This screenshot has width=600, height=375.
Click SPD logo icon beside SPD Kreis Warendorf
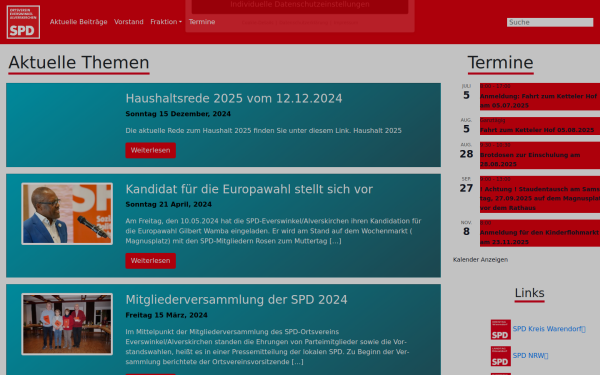coord(501,329)
